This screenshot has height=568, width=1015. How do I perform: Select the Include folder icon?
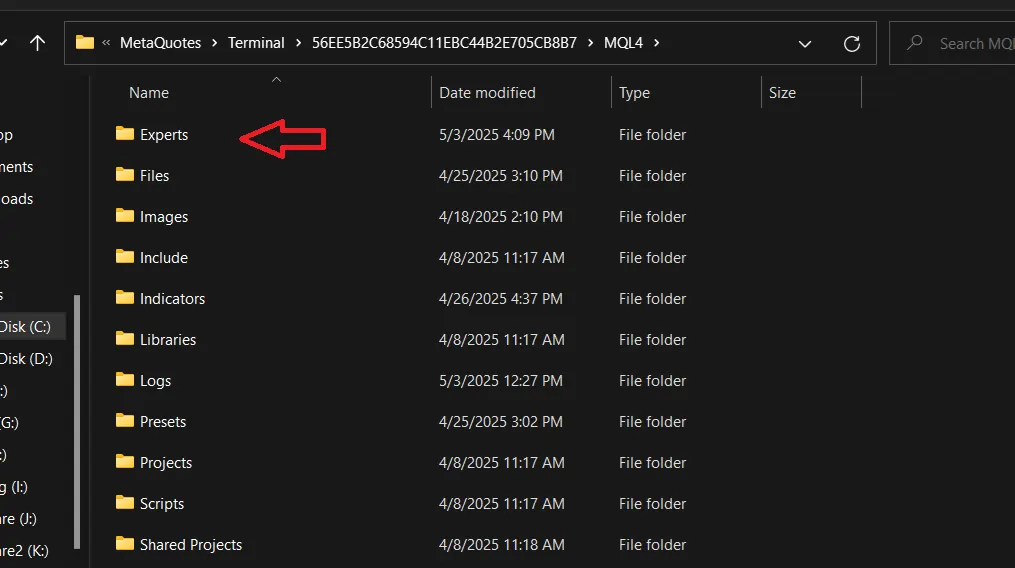click(125, 256)
